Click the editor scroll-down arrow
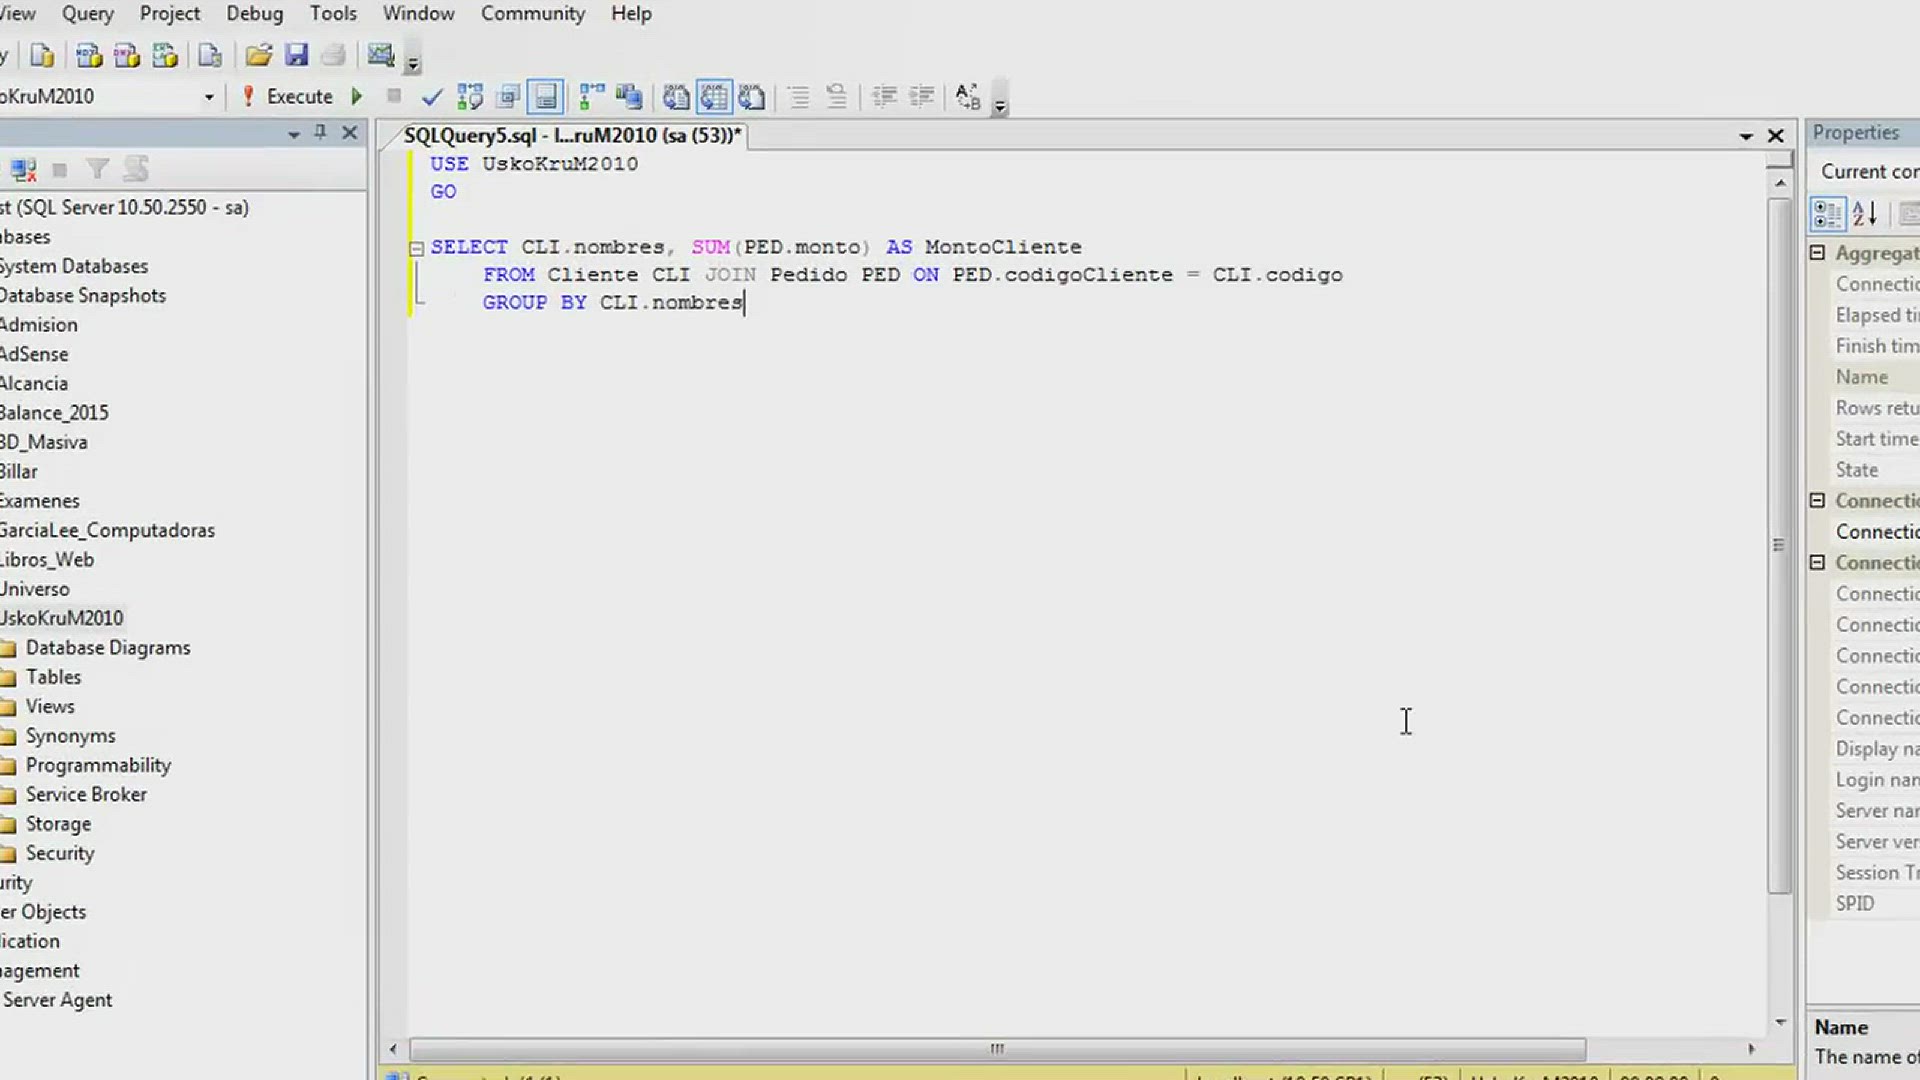1920x1080 pixels. 1780,1022
